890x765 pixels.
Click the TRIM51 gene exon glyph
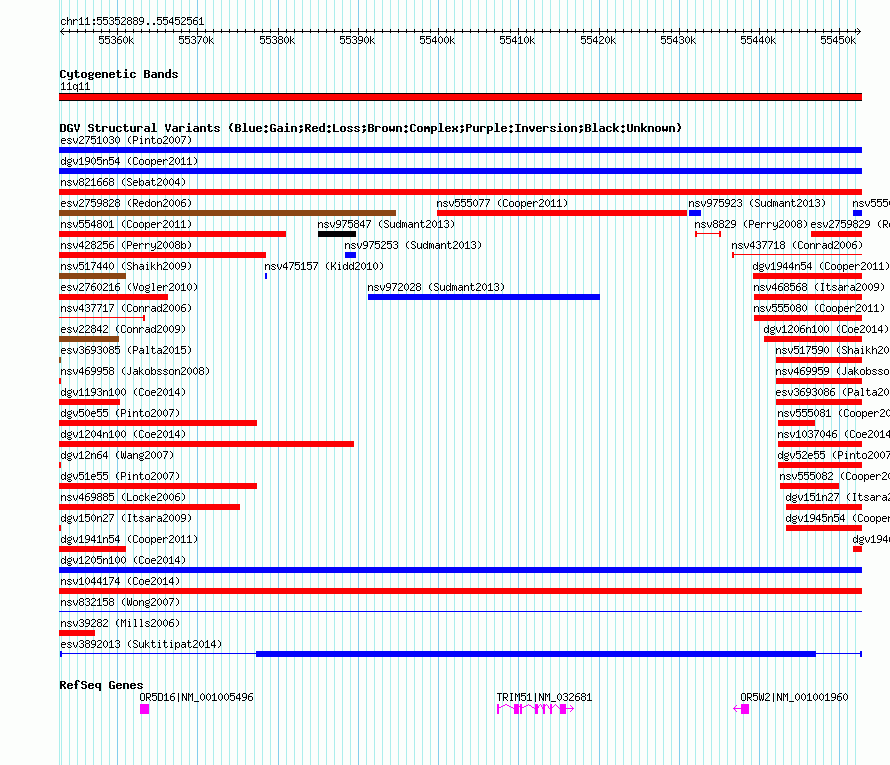click(x=535, y=709)
